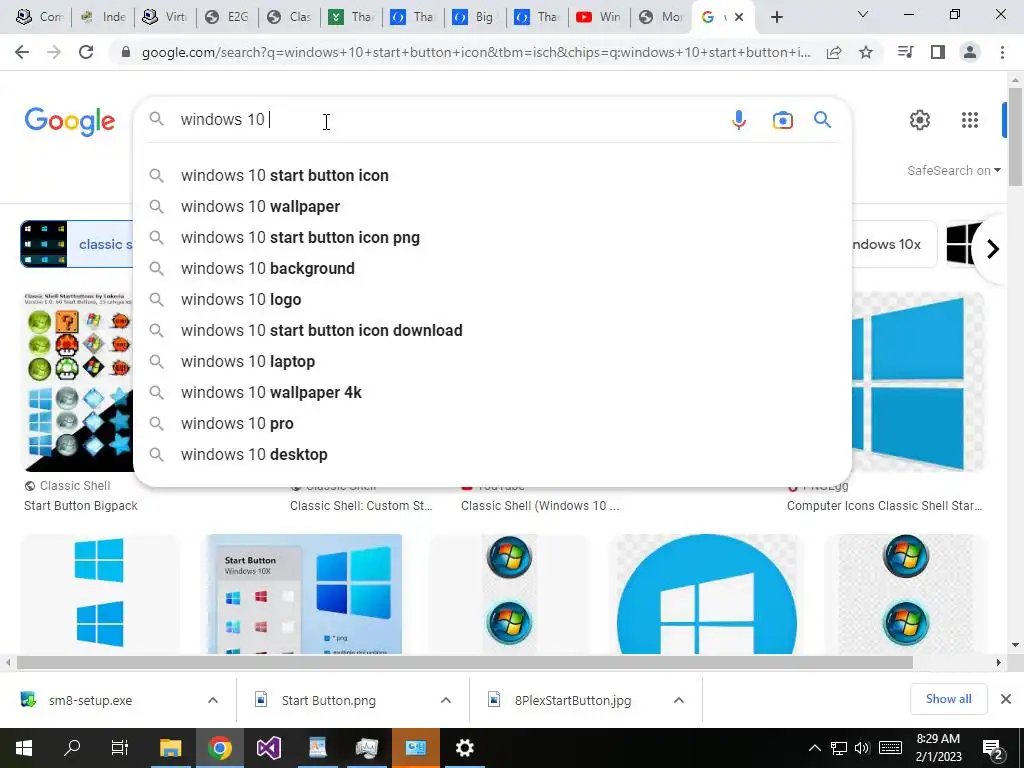Show hidden system tray icons
This screenshot has width=1024, height=768.
[814, 748]
